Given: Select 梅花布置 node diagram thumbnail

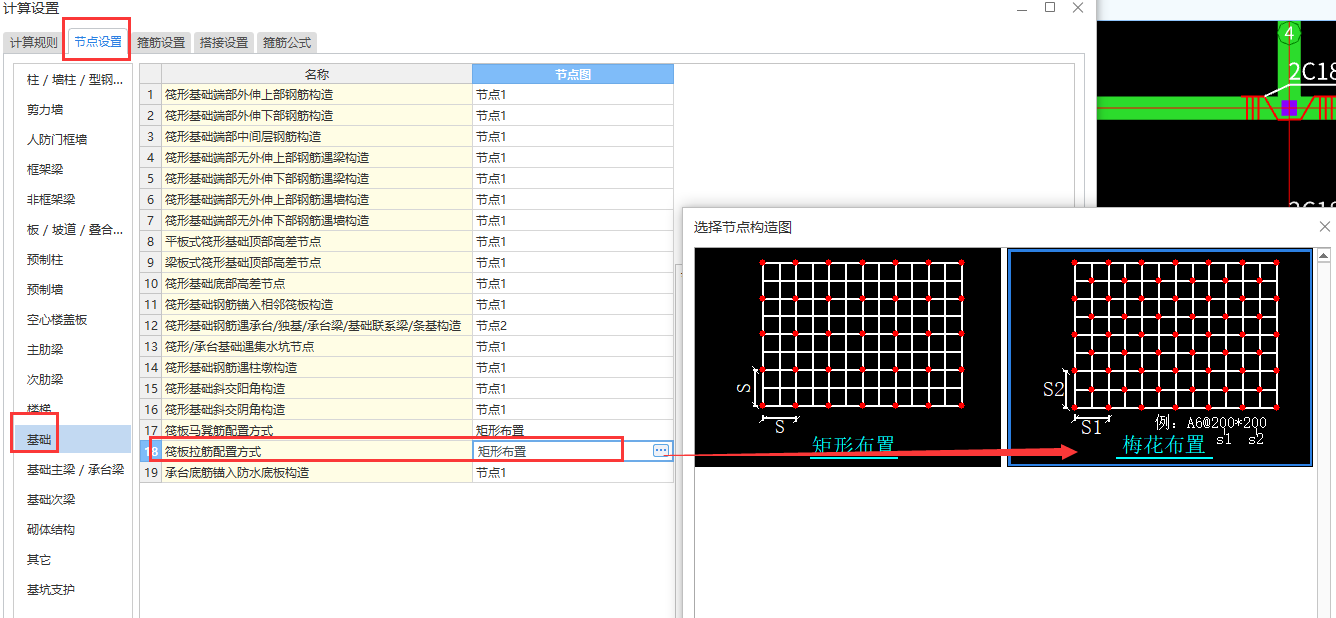Looking at the screenshot, I should point(1160,357).
